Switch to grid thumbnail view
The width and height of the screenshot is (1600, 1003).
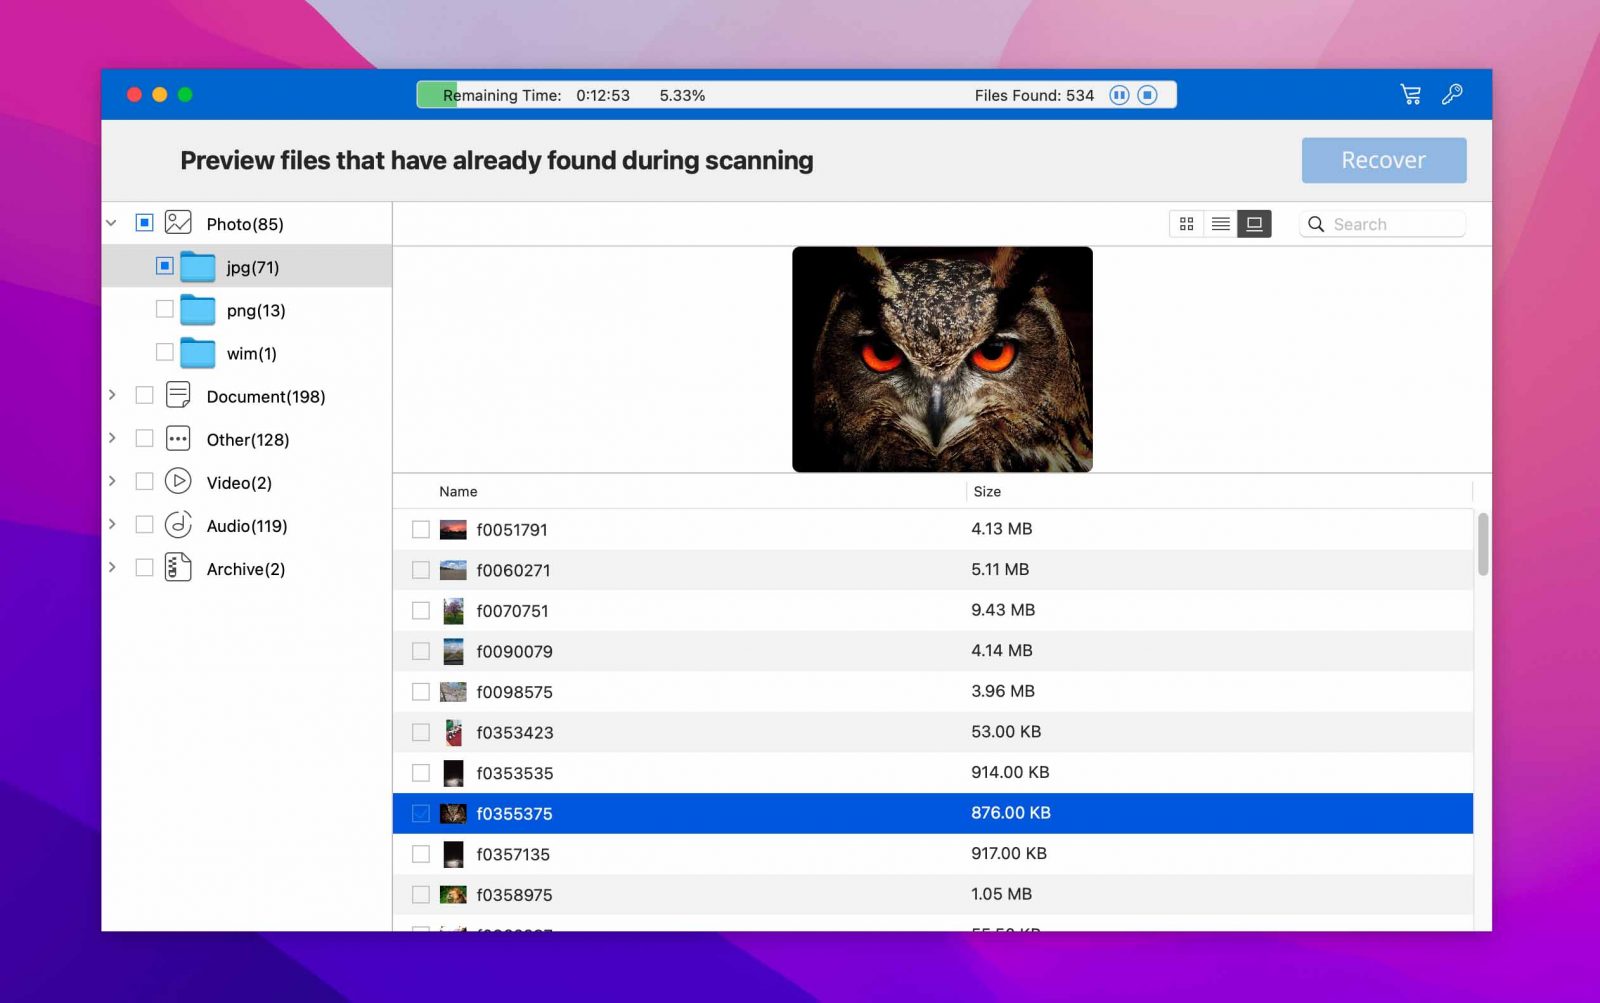pos(1186,224)
